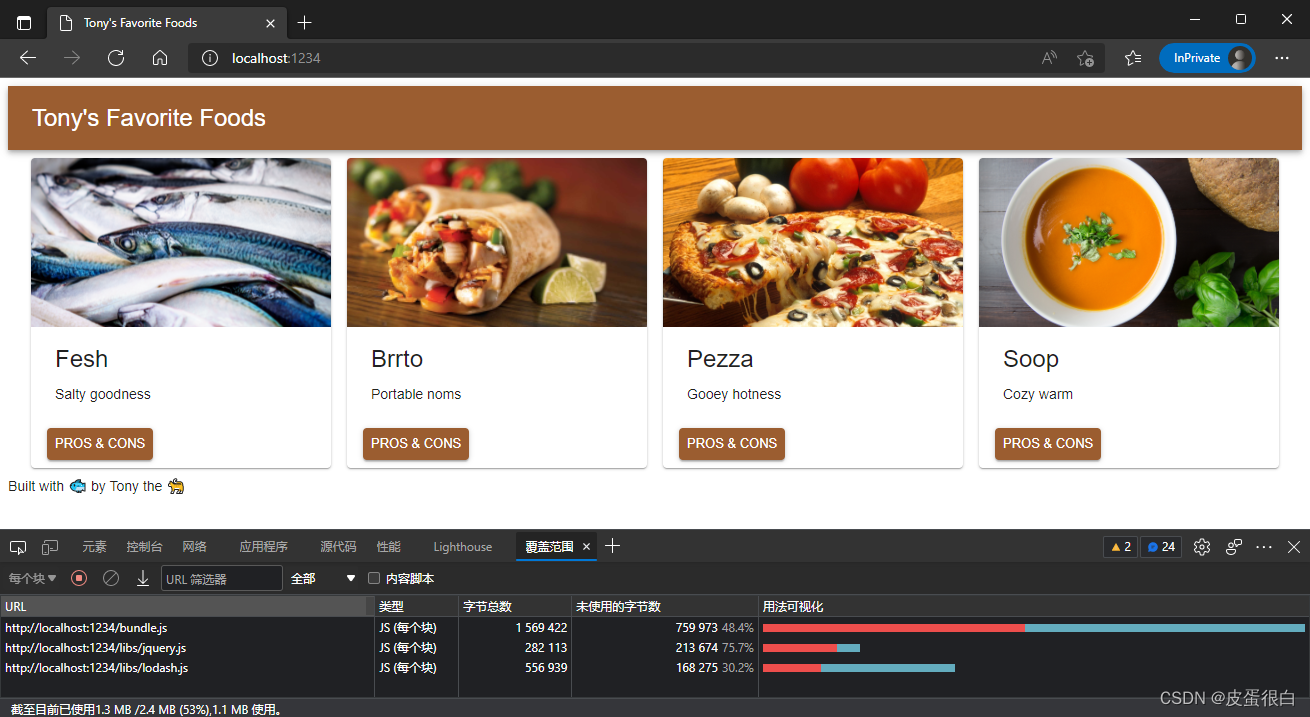Image resolution: width=1310 pixels, height=717 pixels.
Task: Open the DevTools three-dot more options menu
Action: (1264, 547)
